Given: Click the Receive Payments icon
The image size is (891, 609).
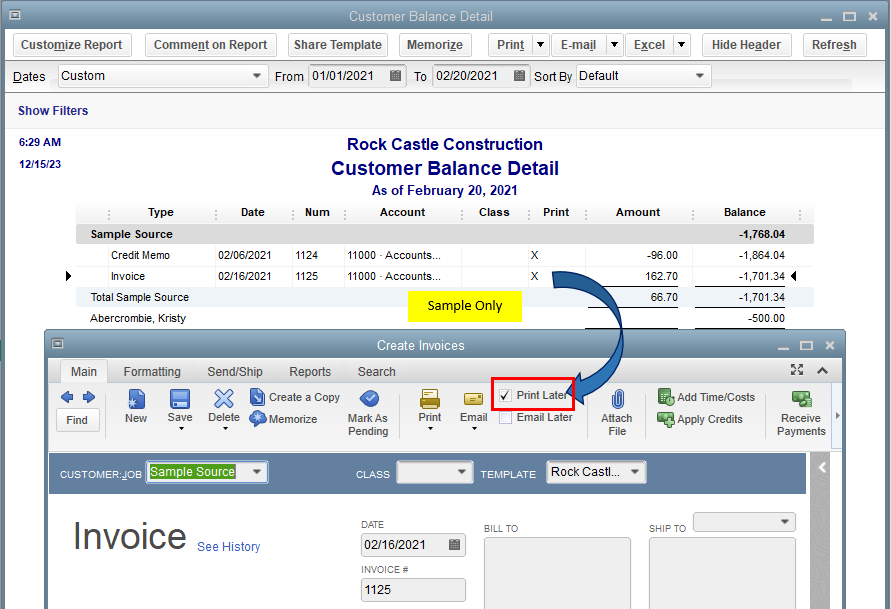Looking at the screenshot, I should coord(801,400).
